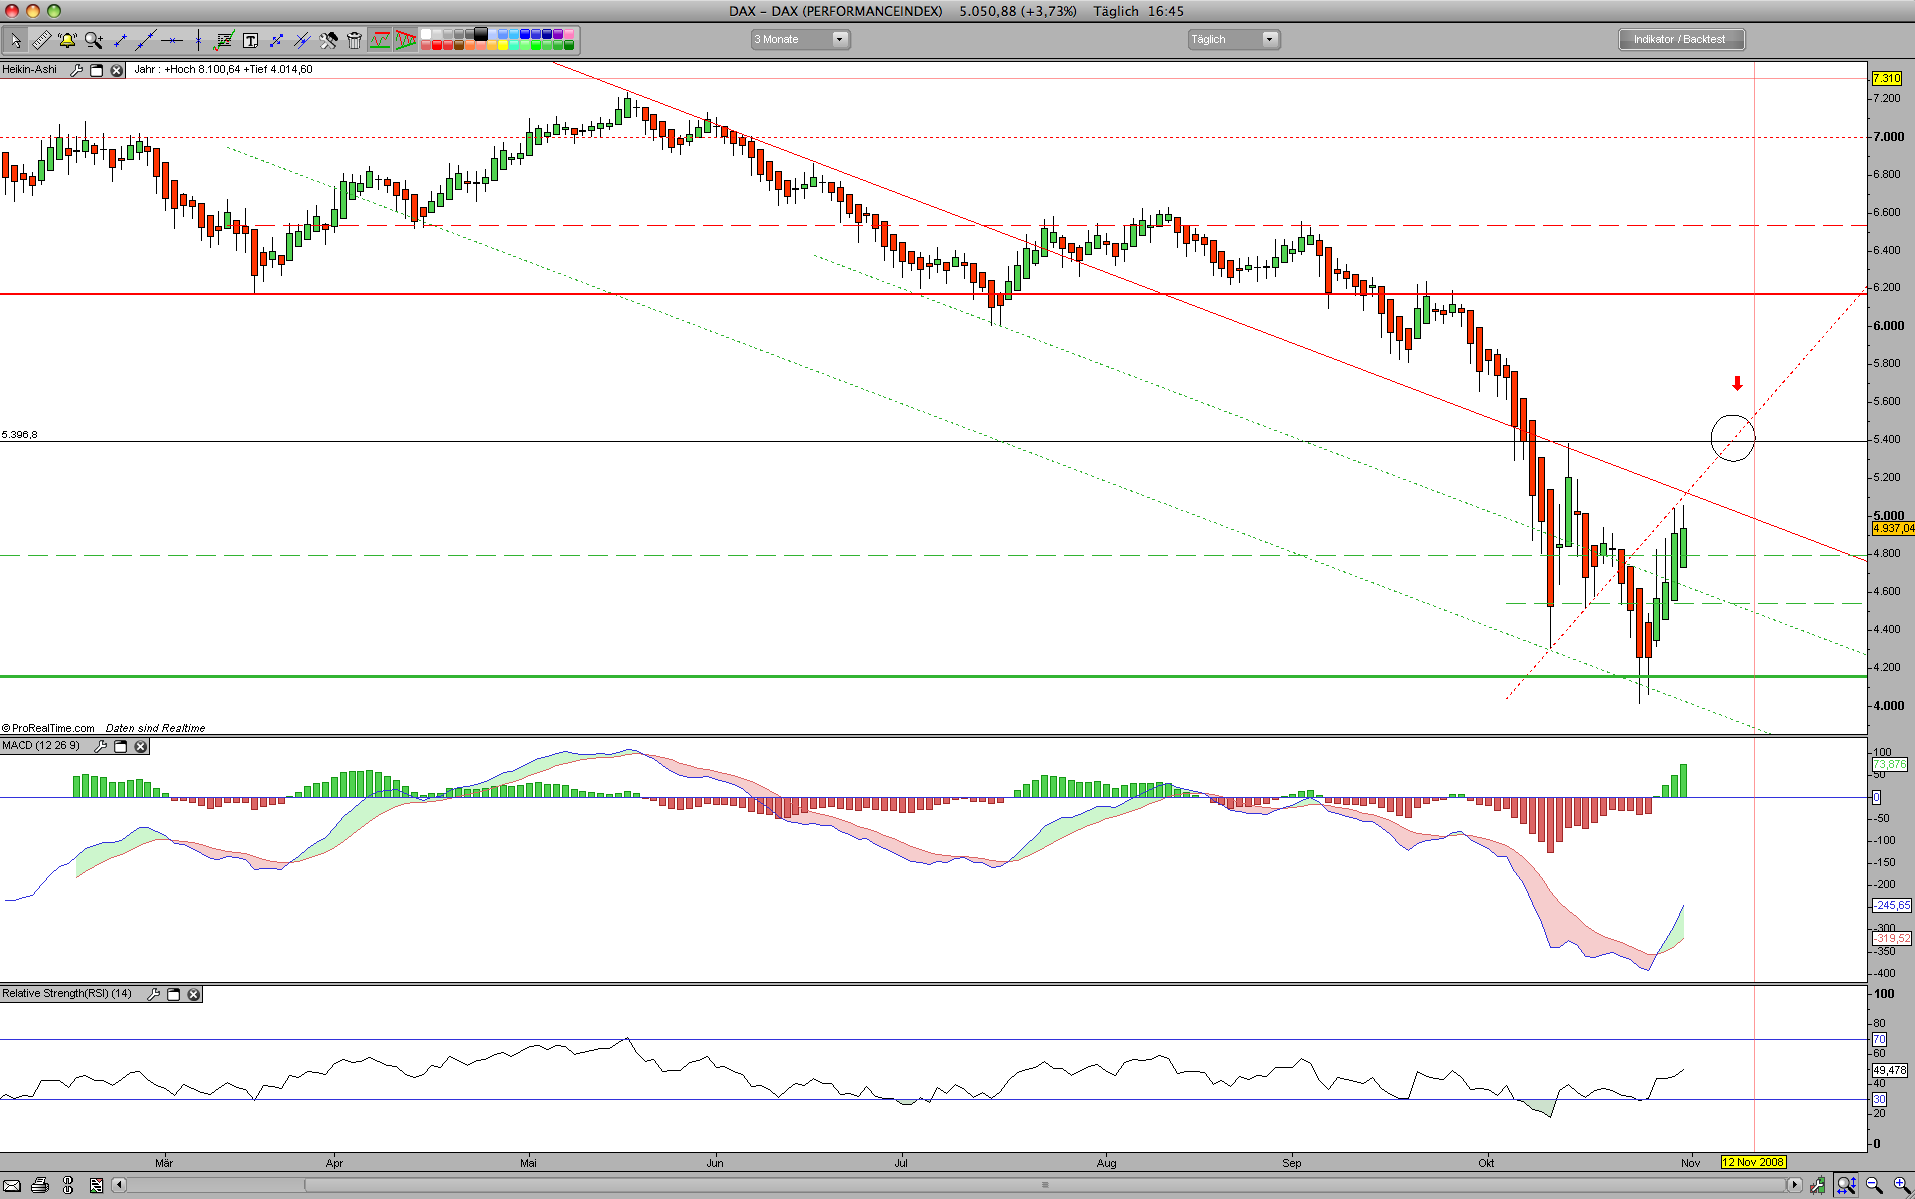
Task: Click the horizontal scrollbar thumb
Action: coord(1045,1186)
